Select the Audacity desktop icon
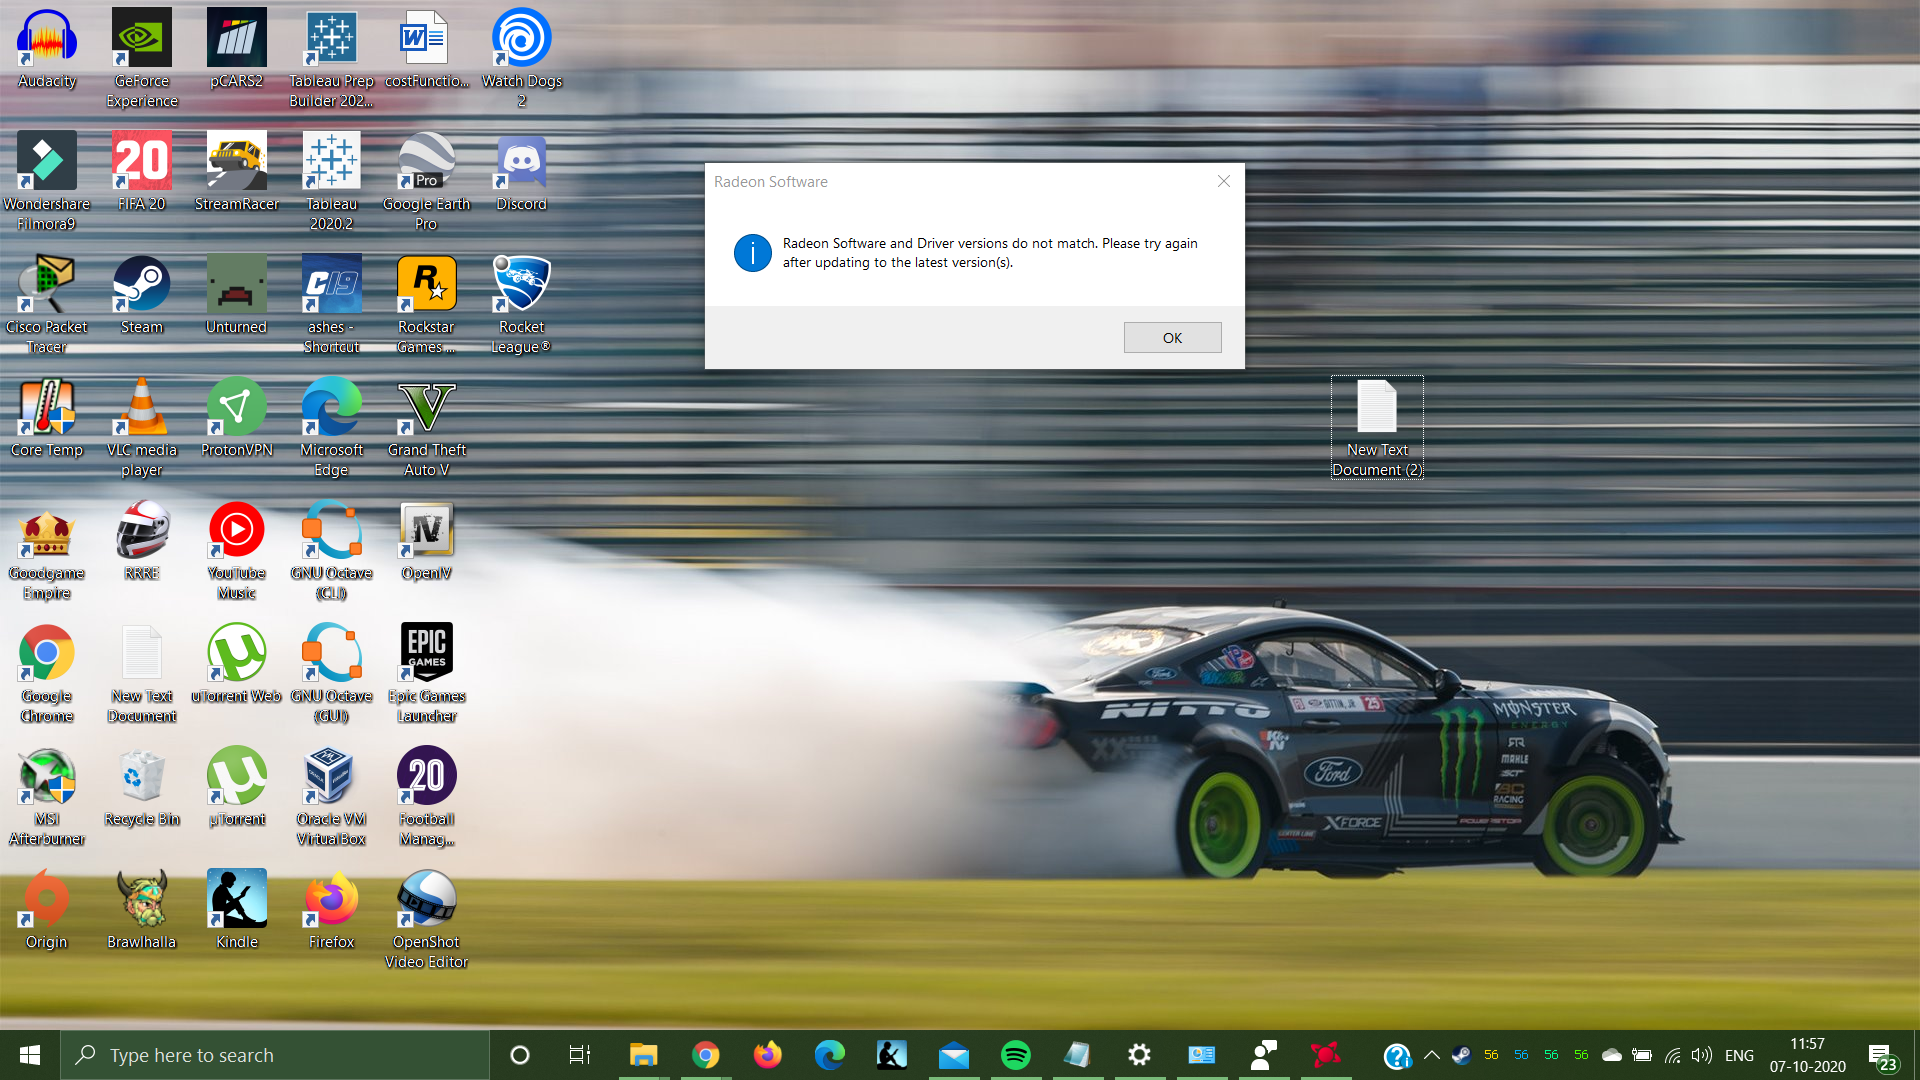The width and height of the screenshot is (1920, 1080). (47, 49)
